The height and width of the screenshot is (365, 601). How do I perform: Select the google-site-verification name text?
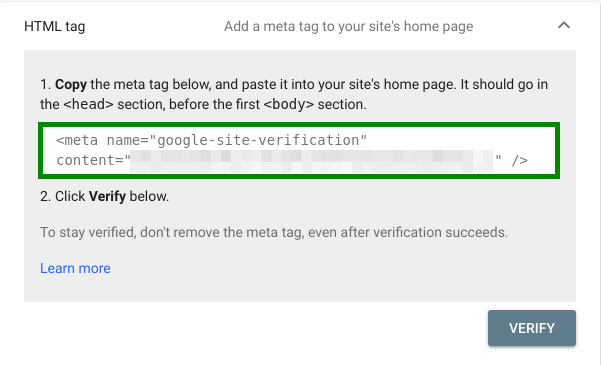click(258, 141)
